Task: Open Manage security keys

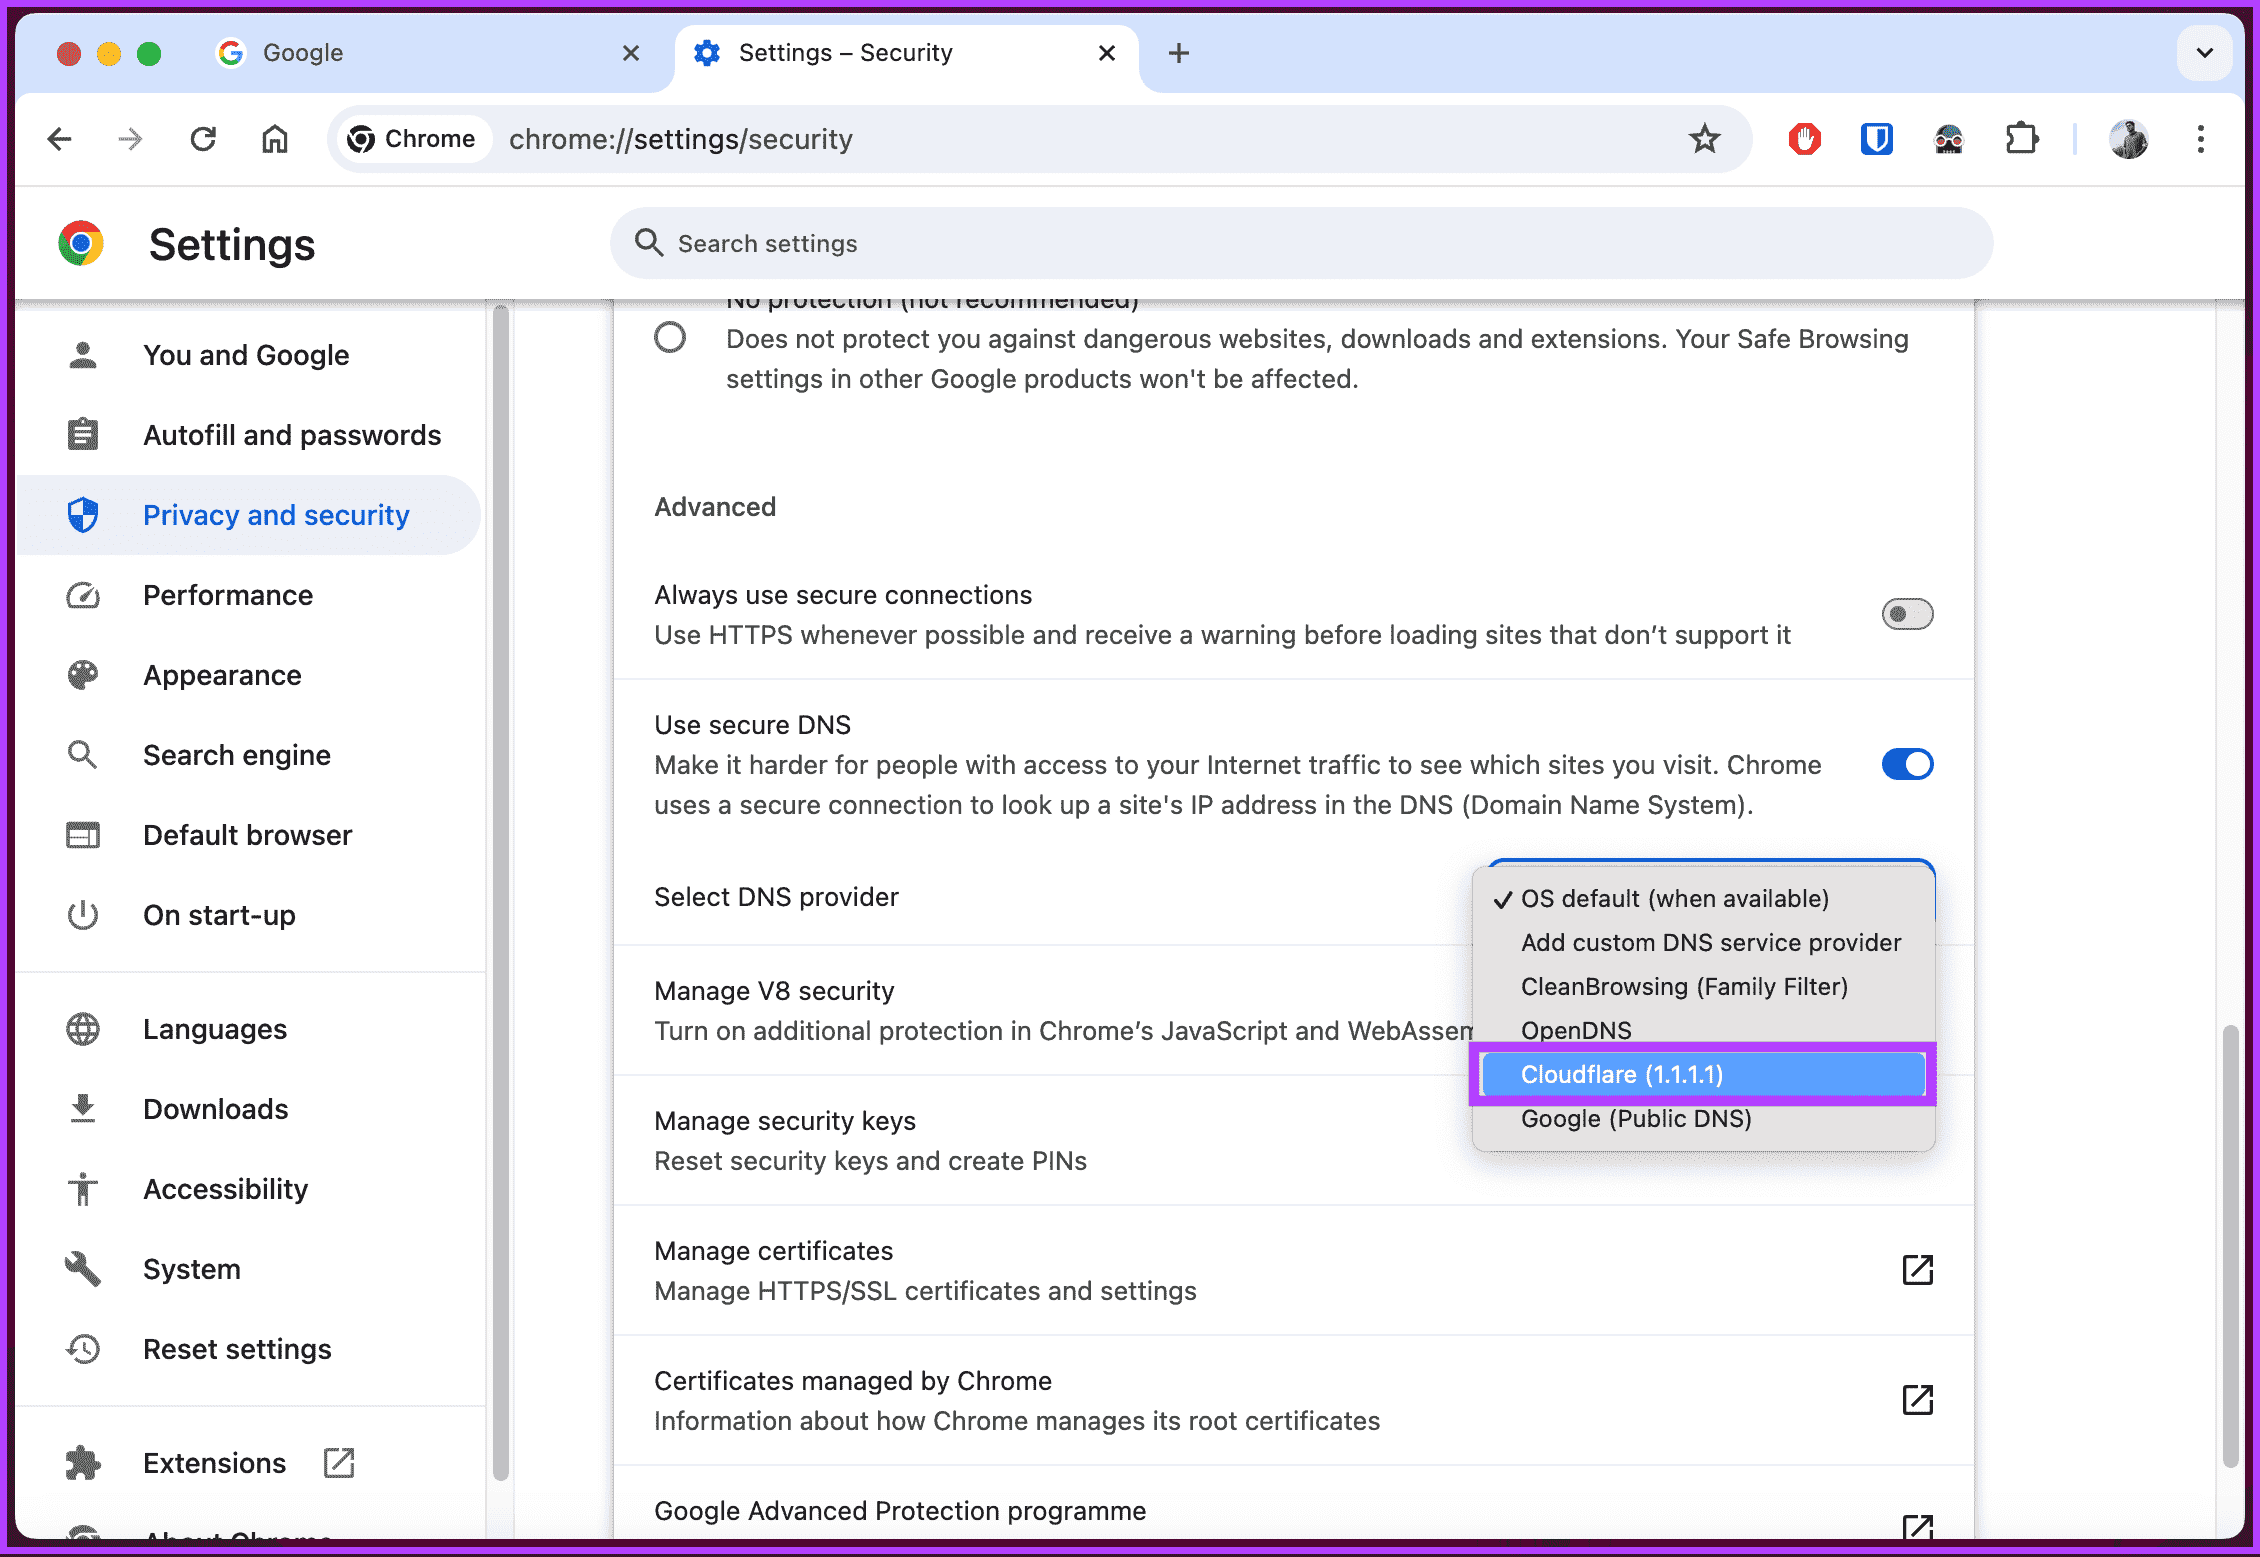Action: 1042,1141
